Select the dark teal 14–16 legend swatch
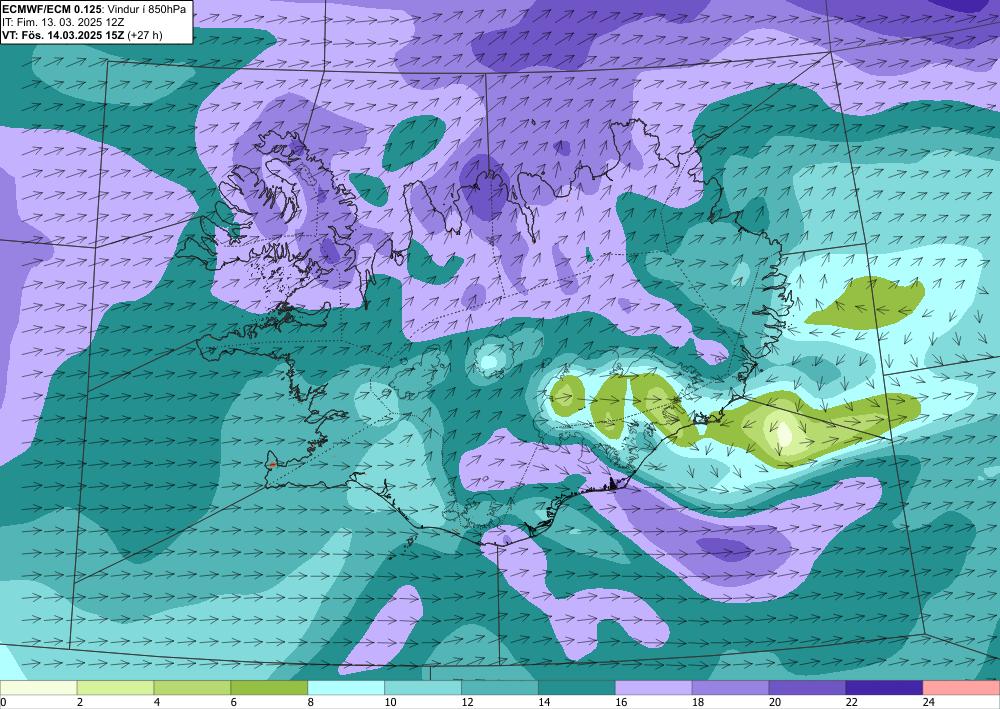1000x709 pixels. [x=577, y=688]
